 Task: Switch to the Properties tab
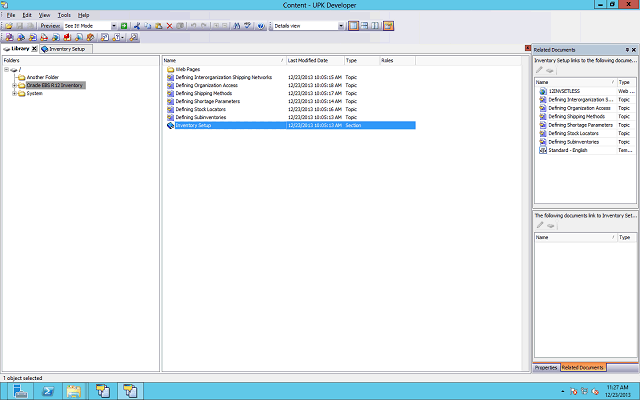pyautogui.click(x=546, y=368)
